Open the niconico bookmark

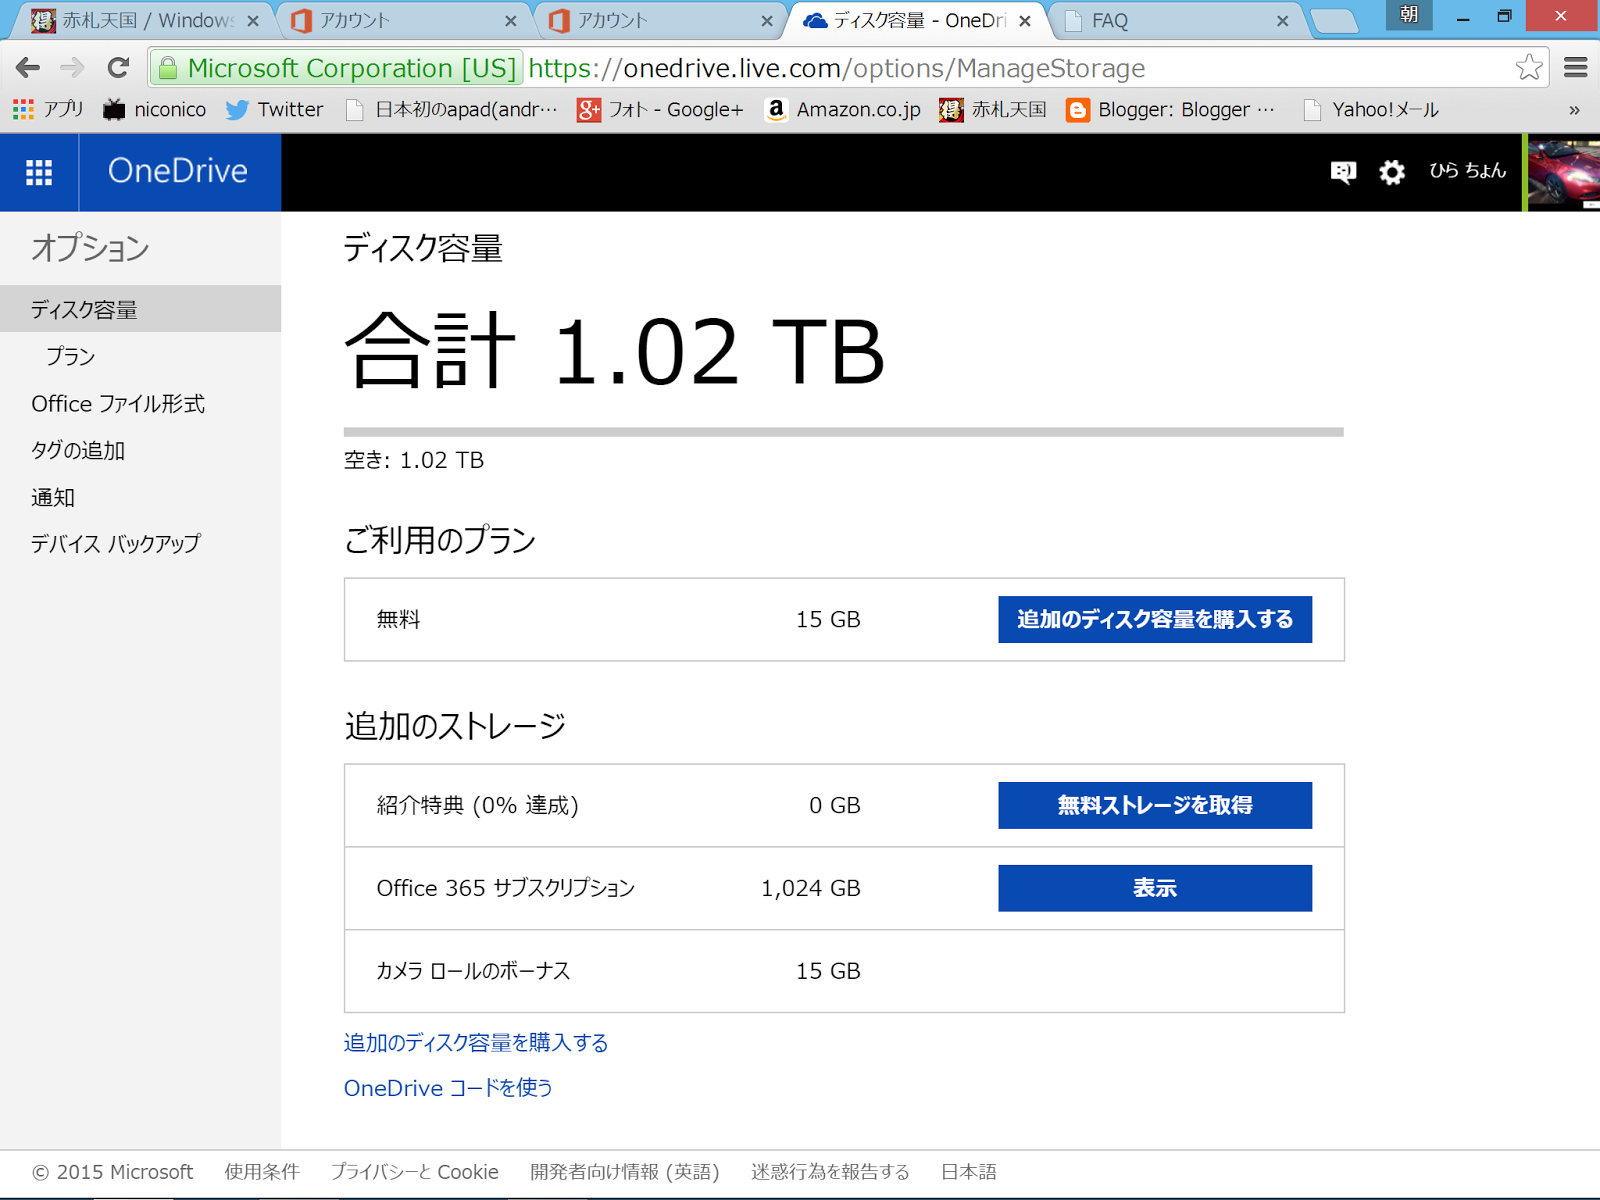click(155, 110)
